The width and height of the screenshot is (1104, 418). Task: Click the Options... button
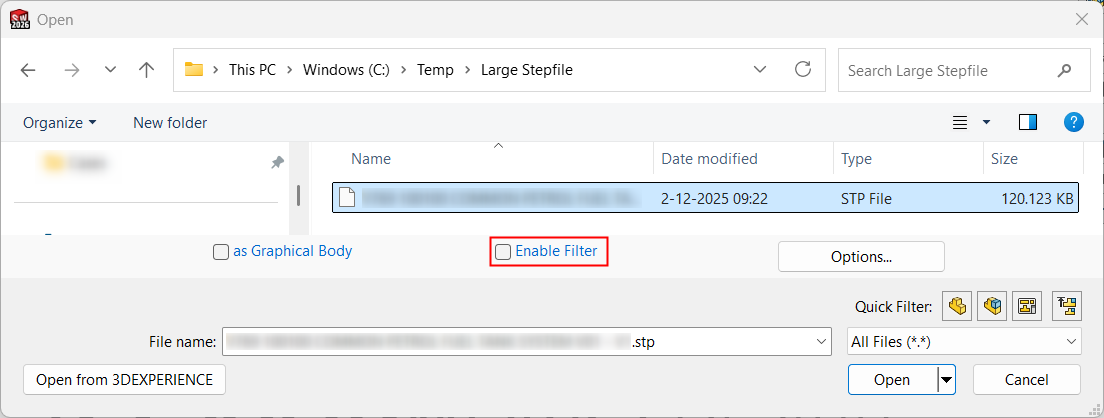(x=861, y=257)
